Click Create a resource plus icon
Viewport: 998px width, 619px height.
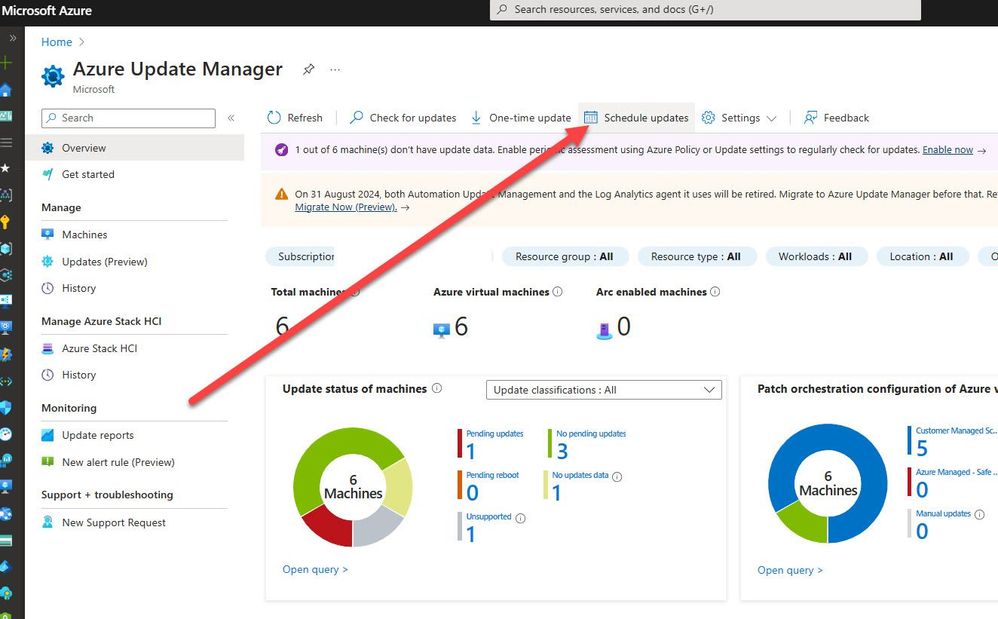(6, 62)
